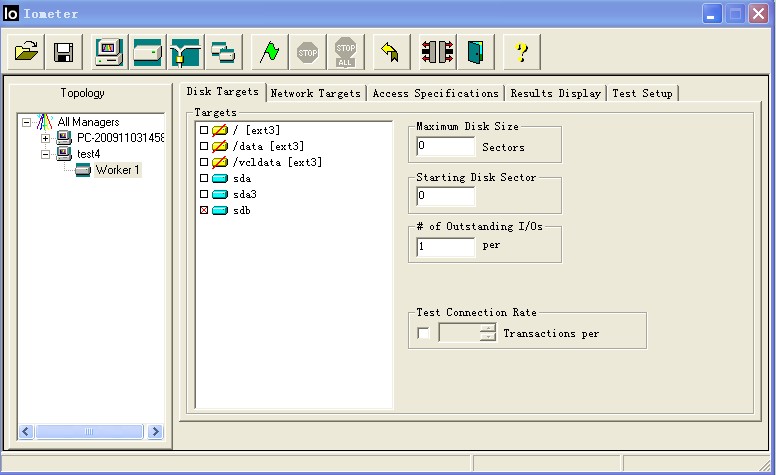The image size is (776, 475).
Task: Click the Open Test Configuration File icon
Action: click(x=27, y=51)
